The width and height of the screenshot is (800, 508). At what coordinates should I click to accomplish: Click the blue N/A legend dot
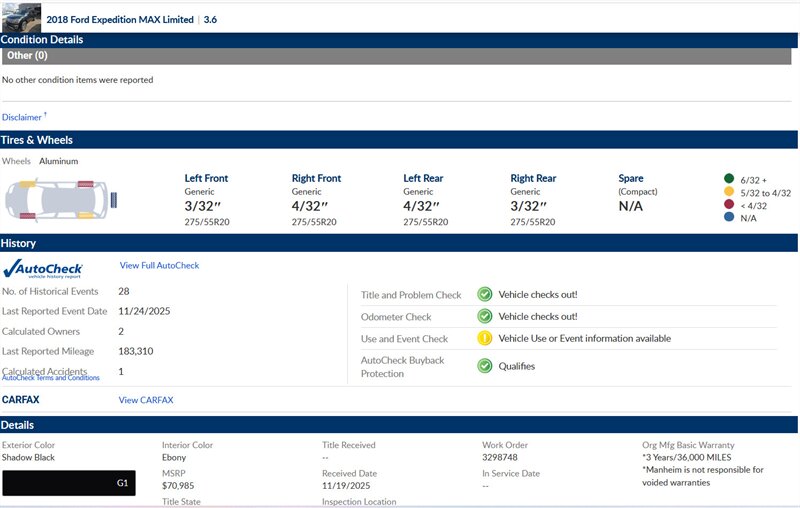tap(729, 218)
